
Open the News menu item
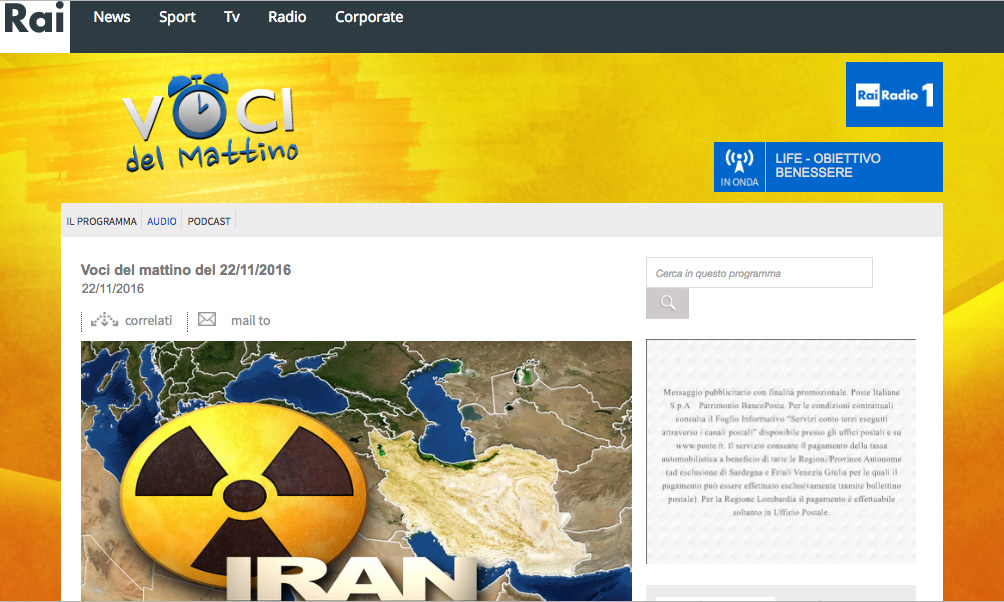pos(112,17)
